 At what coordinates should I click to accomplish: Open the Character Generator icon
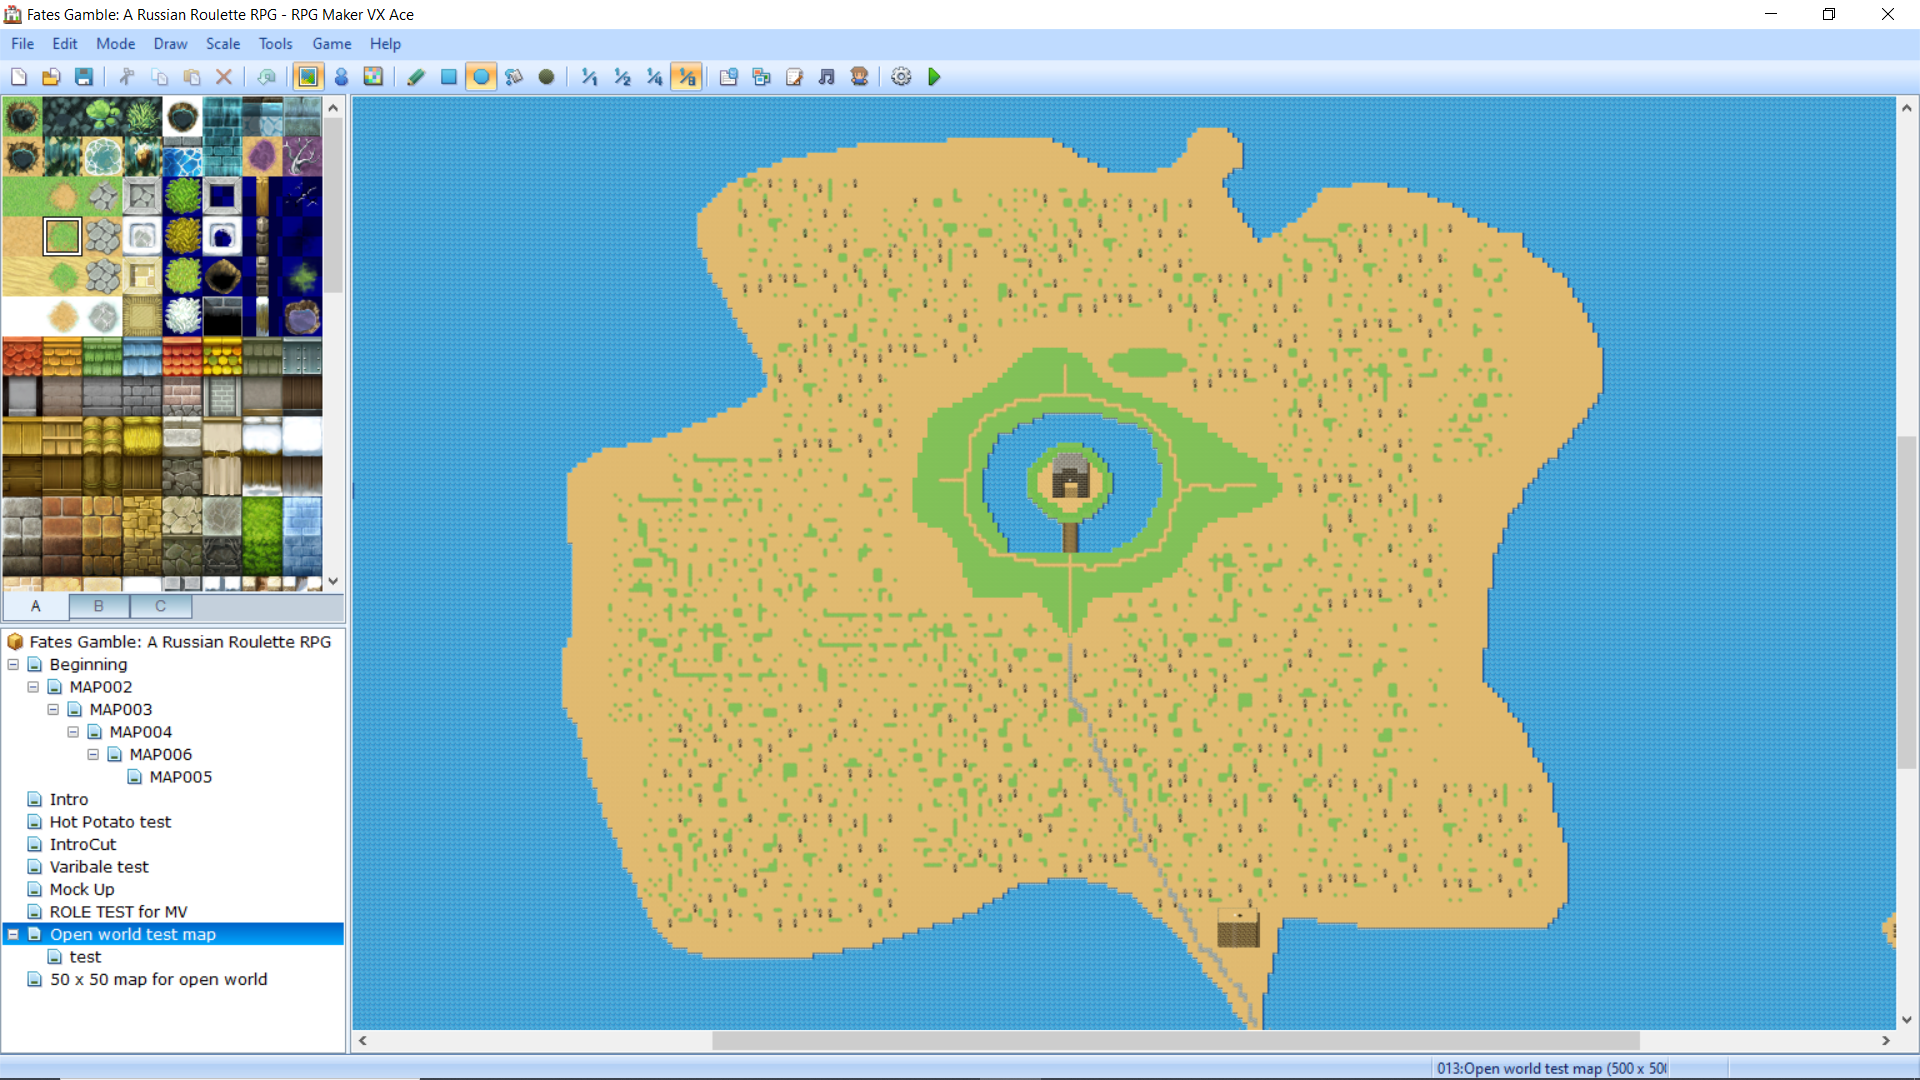(x=859, y=77)
